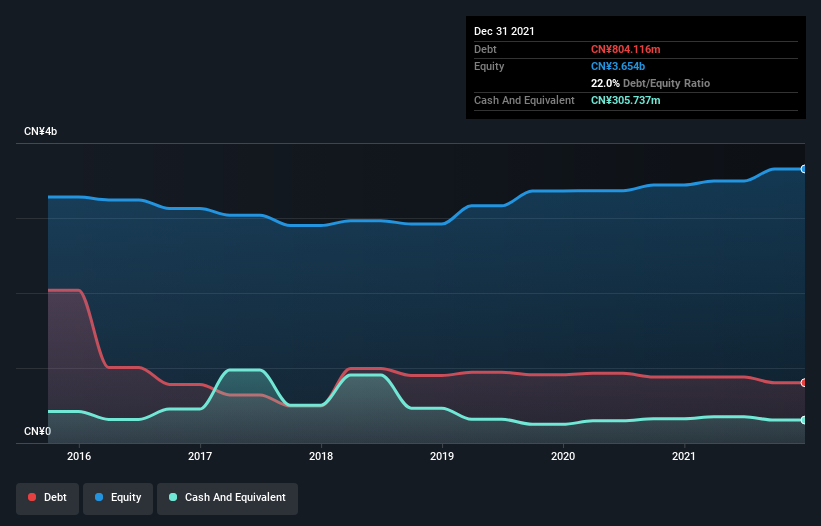Click the 22.0% Debt/Equity Ratio text
The height and width of the screenshot is (526, 821).
pos(650,83)
